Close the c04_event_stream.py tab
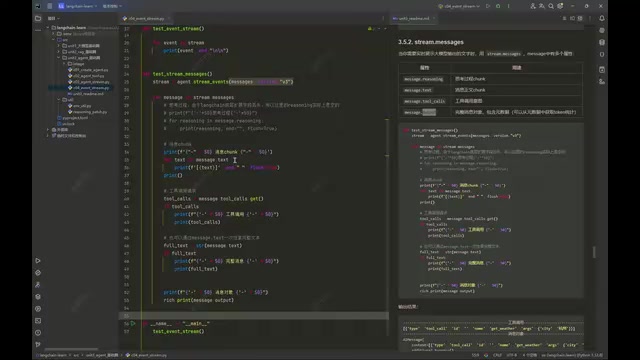The height and width of the screenshot is (360, 640). (169, 18)
